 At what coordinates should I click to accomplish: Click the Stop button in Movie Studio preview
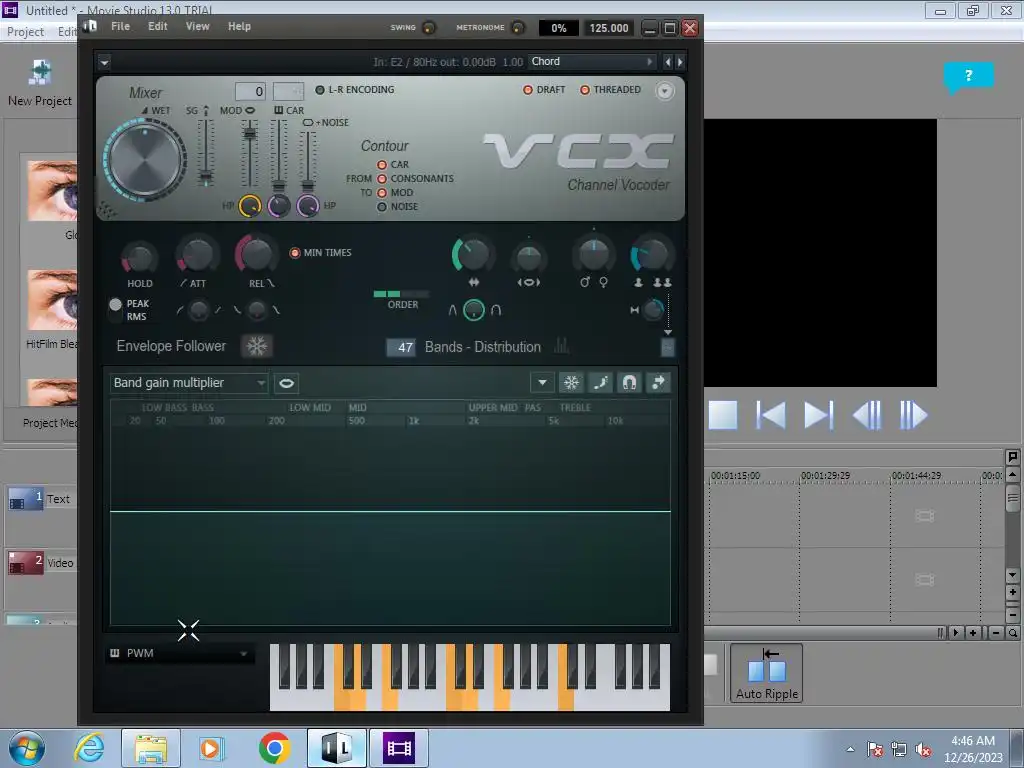[x=723, y=415]
